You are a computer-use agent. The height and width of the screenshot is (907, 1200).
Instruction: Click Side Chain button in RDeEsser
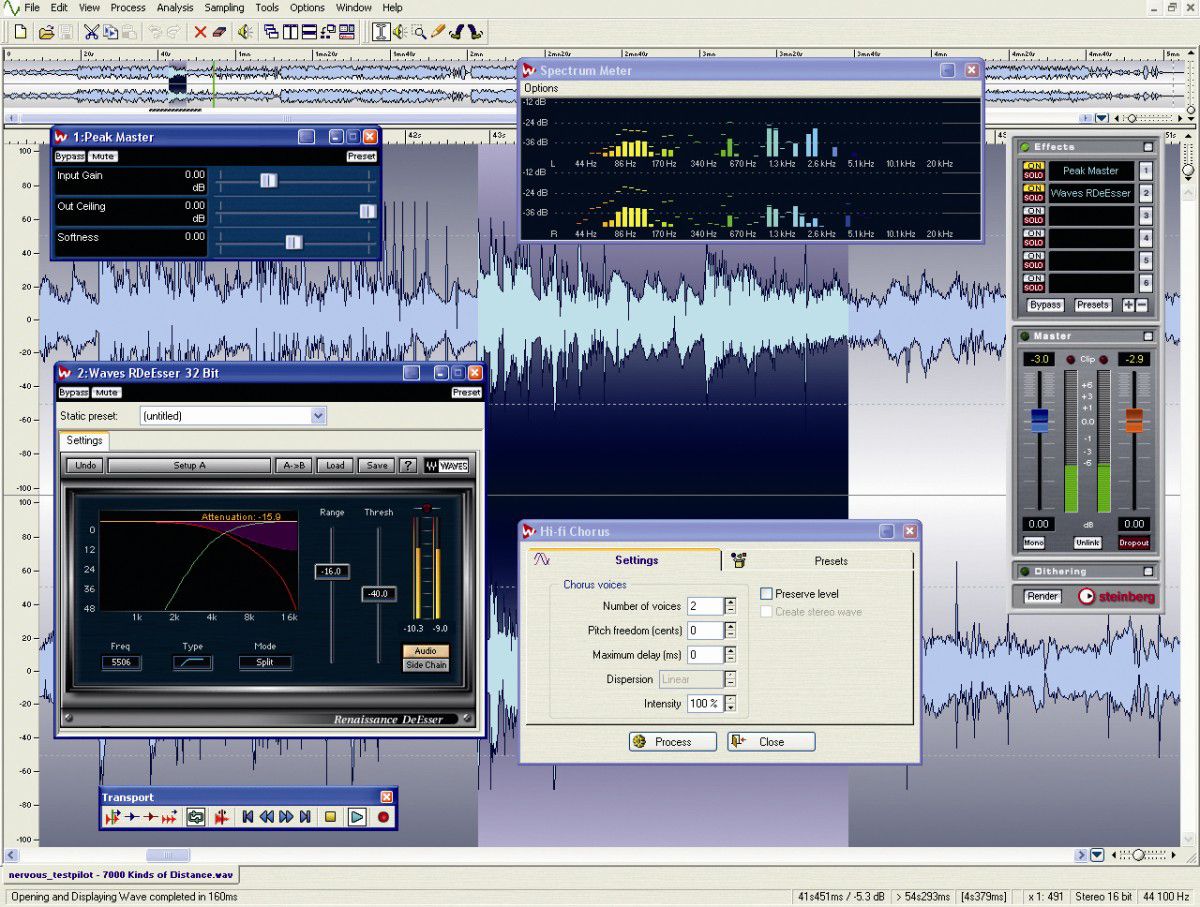[x=426, y=665]
